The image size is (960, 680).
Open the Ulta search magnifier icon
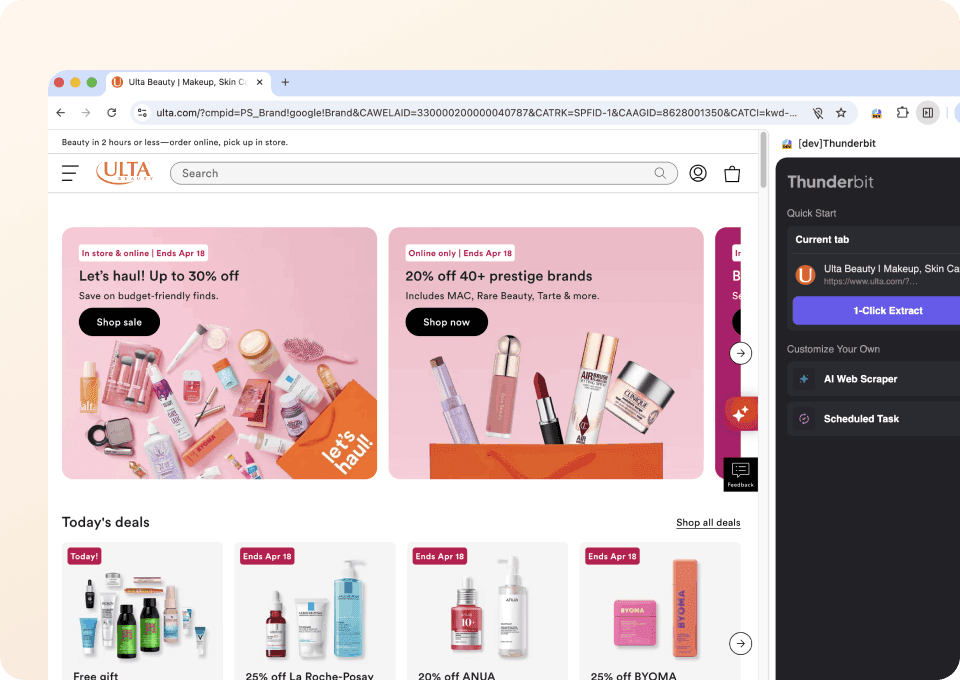(660, 172)
